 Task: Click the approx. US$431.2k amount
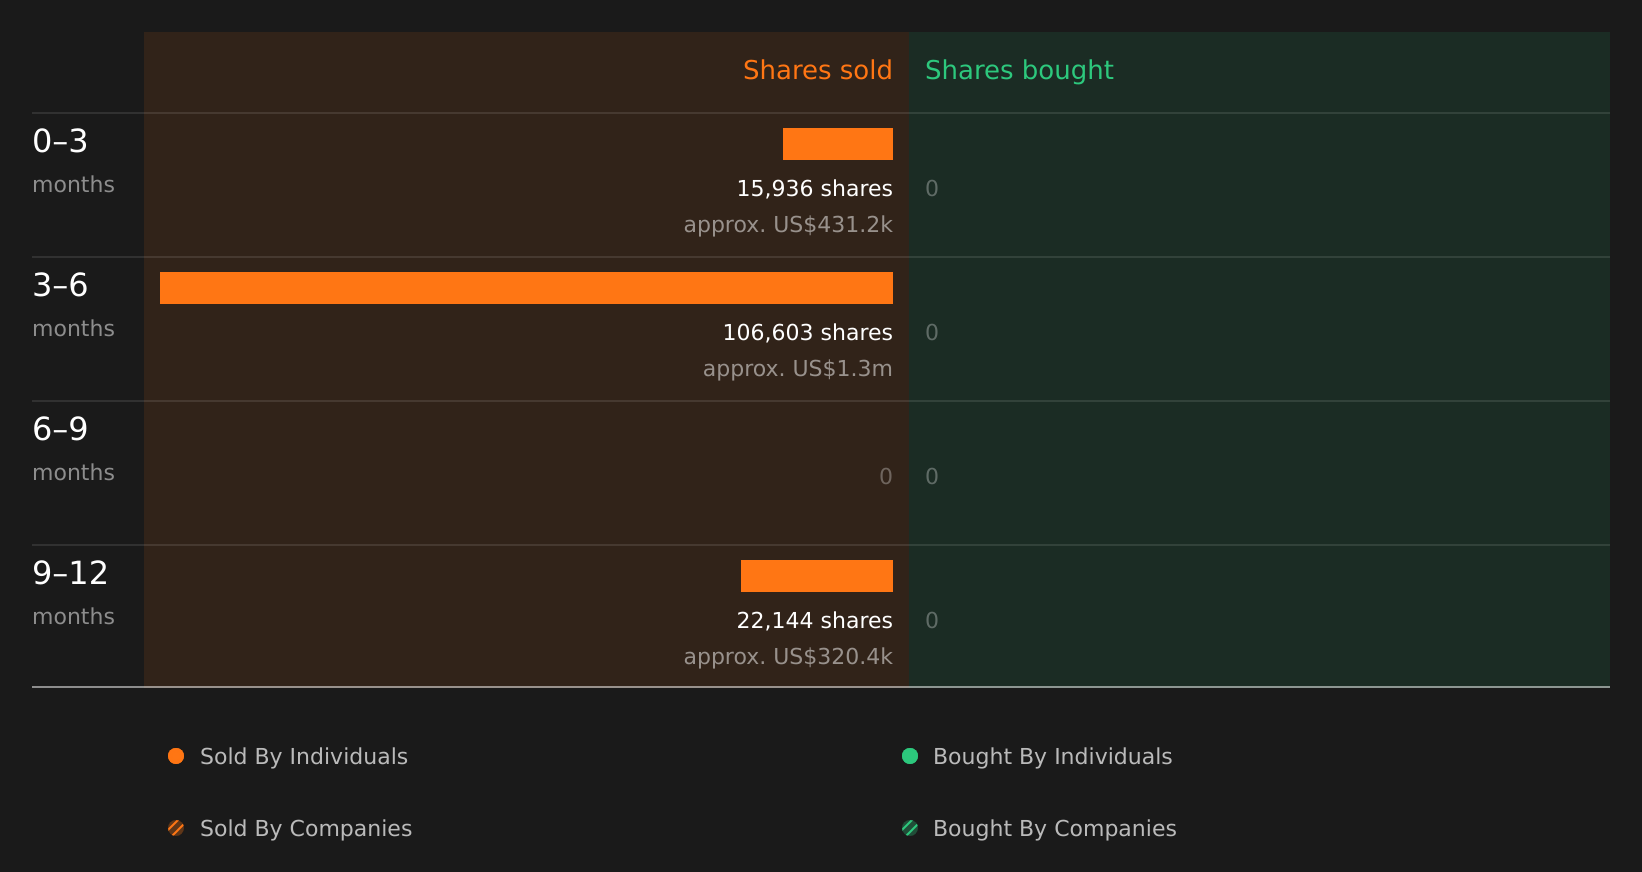click(x=788, y=225)
